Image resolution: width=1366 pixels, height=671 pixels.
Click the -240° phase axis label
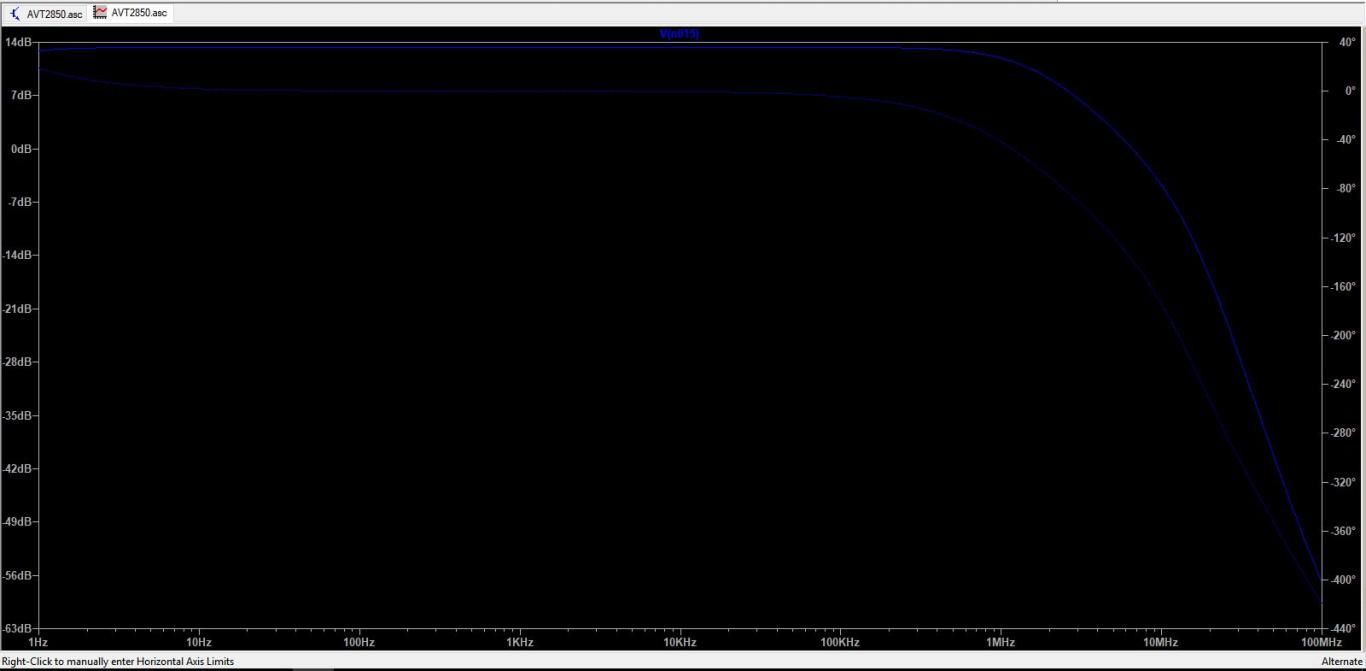1344,384
